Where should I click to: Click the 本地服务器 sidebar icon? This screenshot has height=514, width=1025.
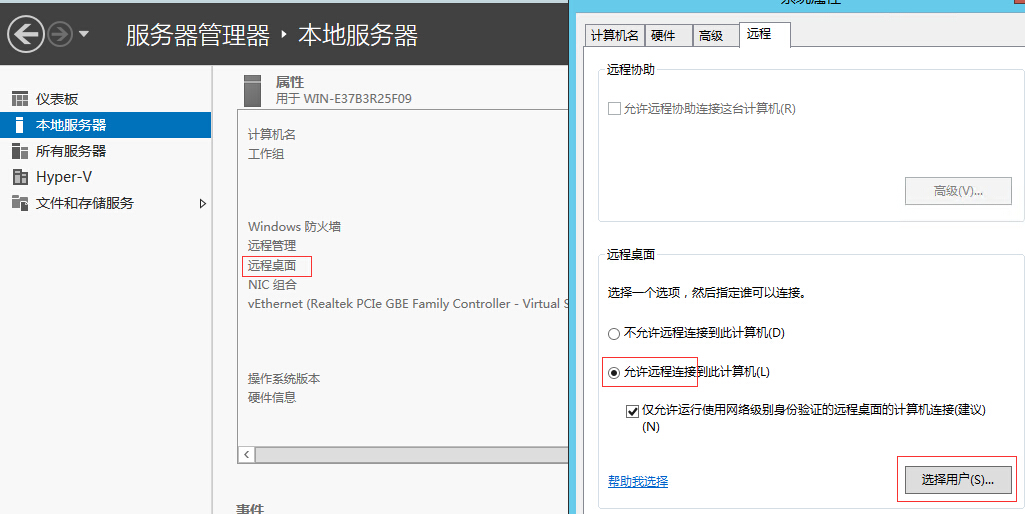coord(19,125)
